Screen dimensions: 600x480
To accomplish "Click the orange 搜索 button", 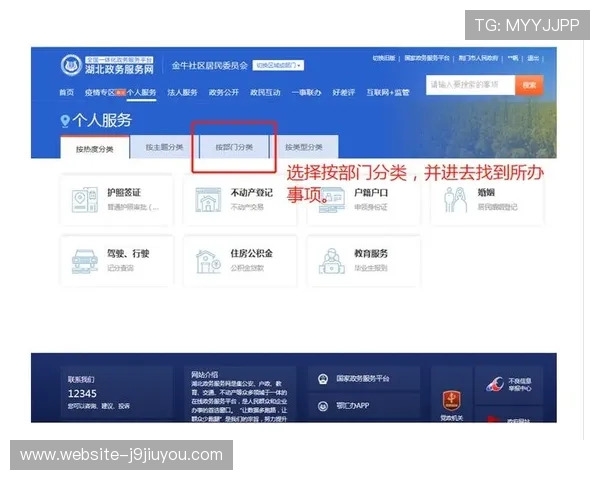I will [x=529, y=85].
